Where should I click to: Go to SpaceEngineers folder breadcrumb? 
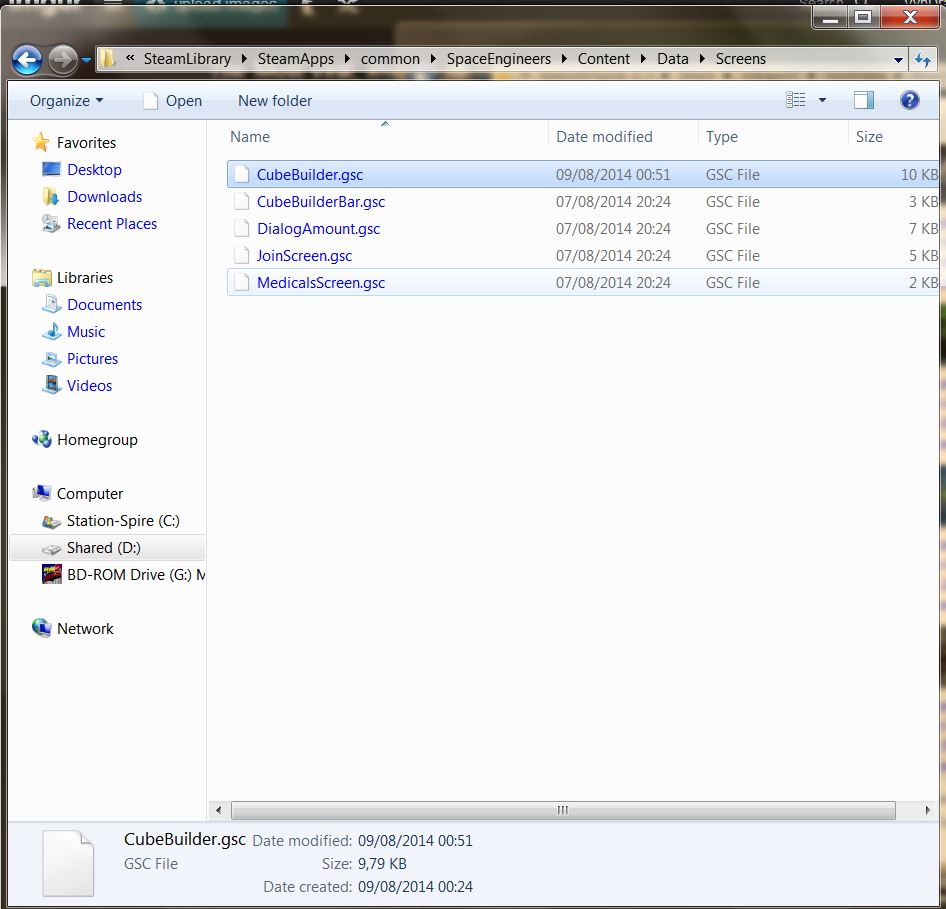[x=499, y=59]
